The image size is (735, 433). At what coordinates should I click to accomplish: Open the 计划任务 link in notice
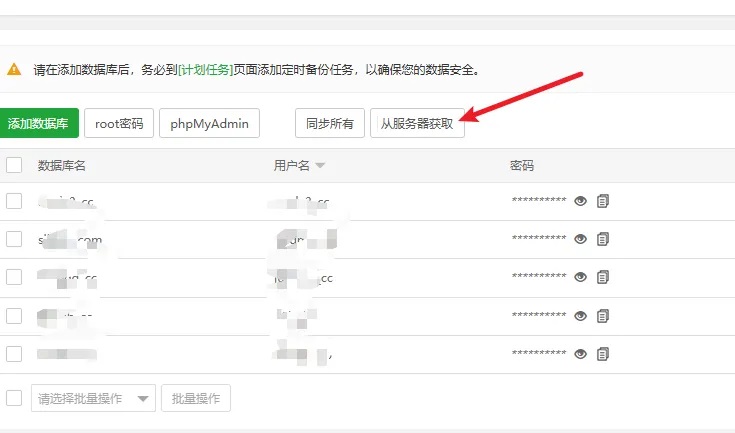click(205, 70)
